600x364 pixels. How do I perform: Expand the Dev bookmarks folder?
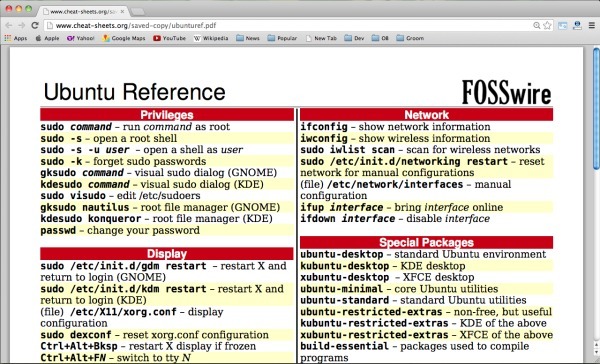354,38
